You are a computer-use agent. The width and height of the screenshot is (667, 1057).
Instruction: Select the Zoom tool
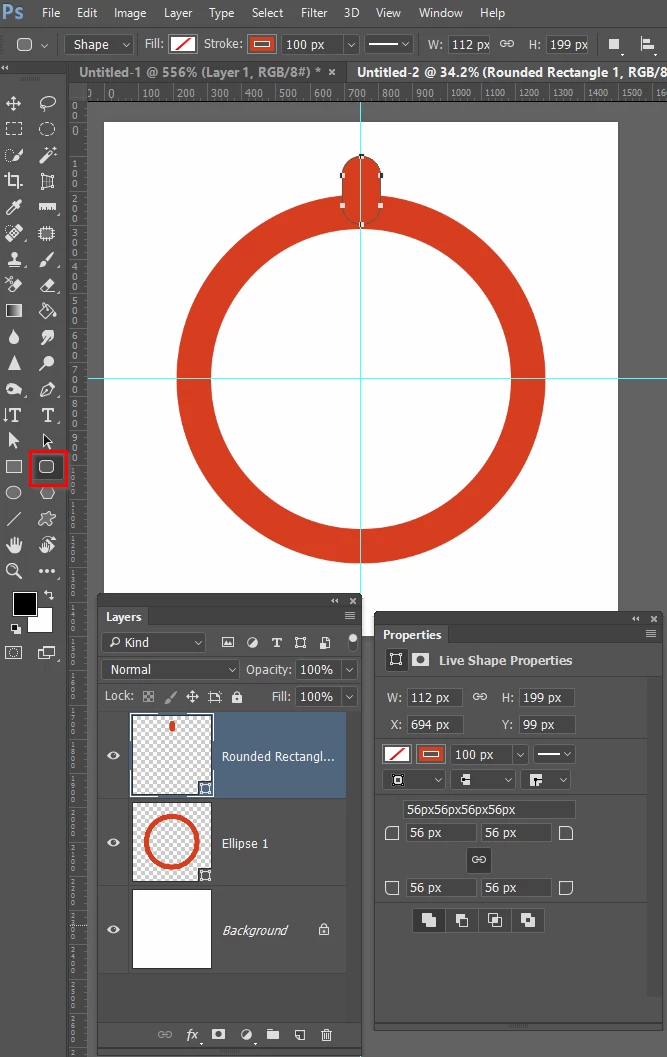pyautogui.click(x=13, y=571)
